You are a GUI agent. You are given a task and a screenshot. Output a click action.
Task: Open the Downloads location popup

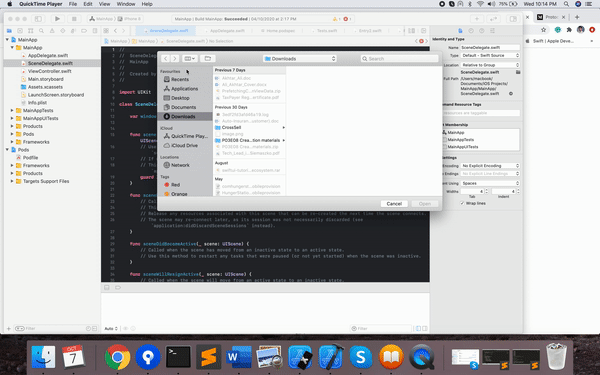click(300, 59)
